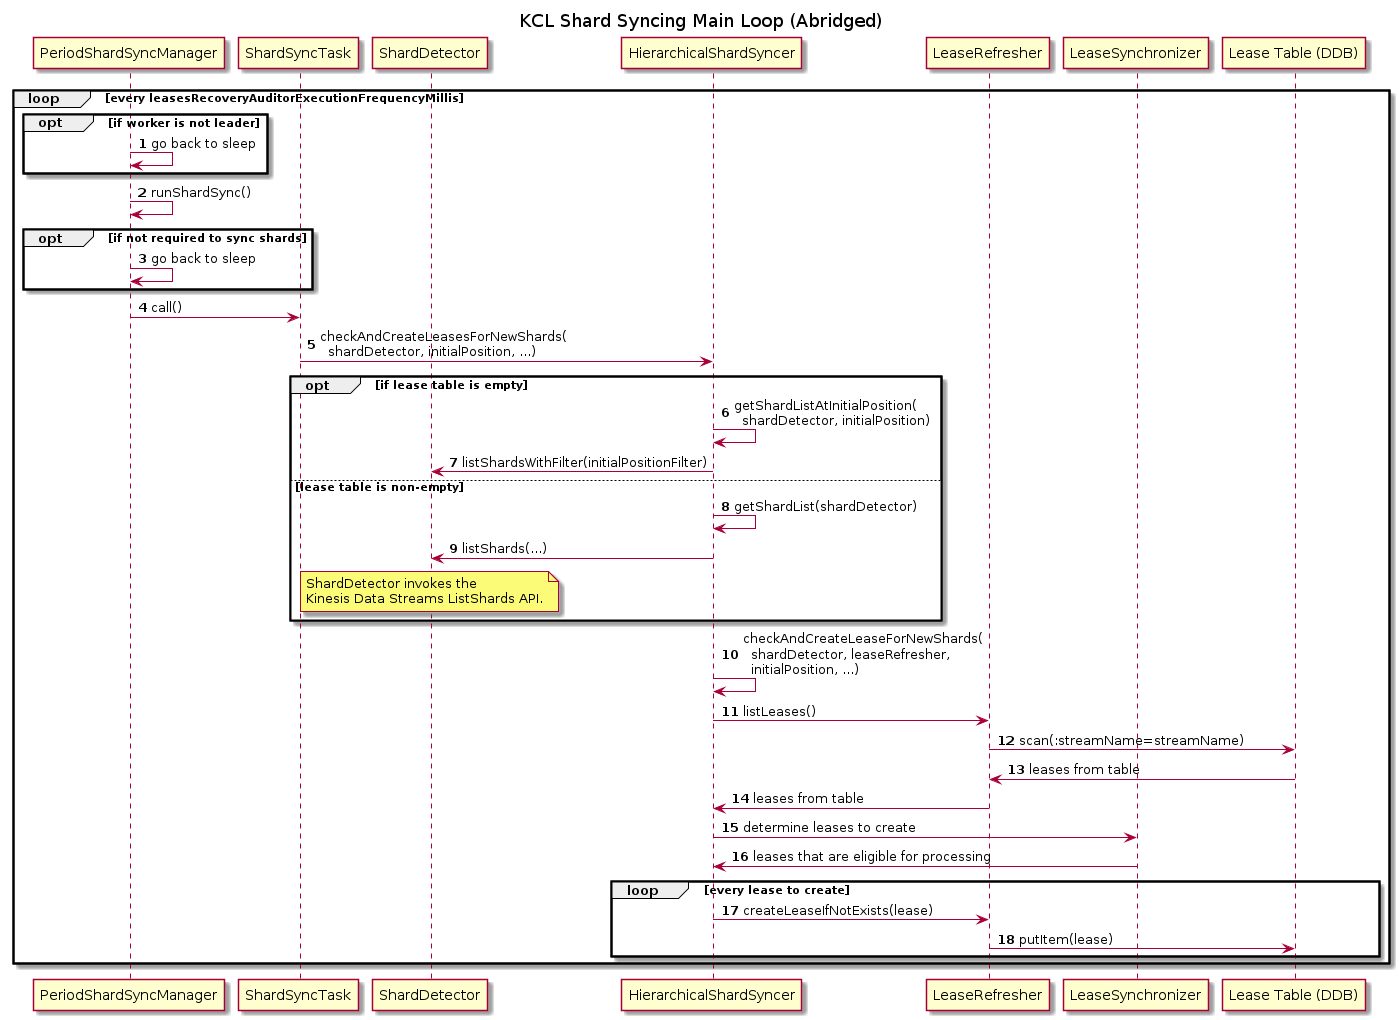This screenshot has height=1020, width=1399.
Task: Click the ShardDetector participant box in the footer
Action: tap(429, 995)
